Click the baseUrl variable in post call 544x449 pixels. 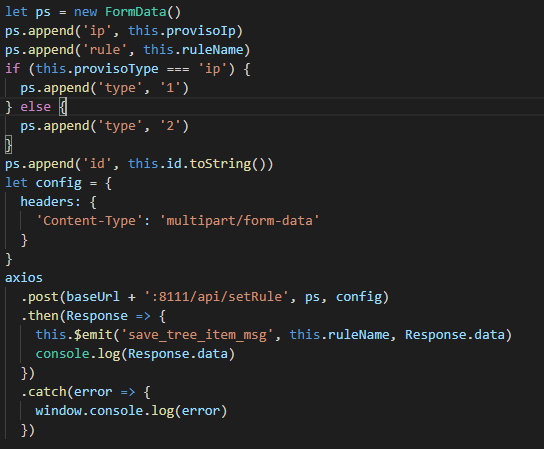93,297
